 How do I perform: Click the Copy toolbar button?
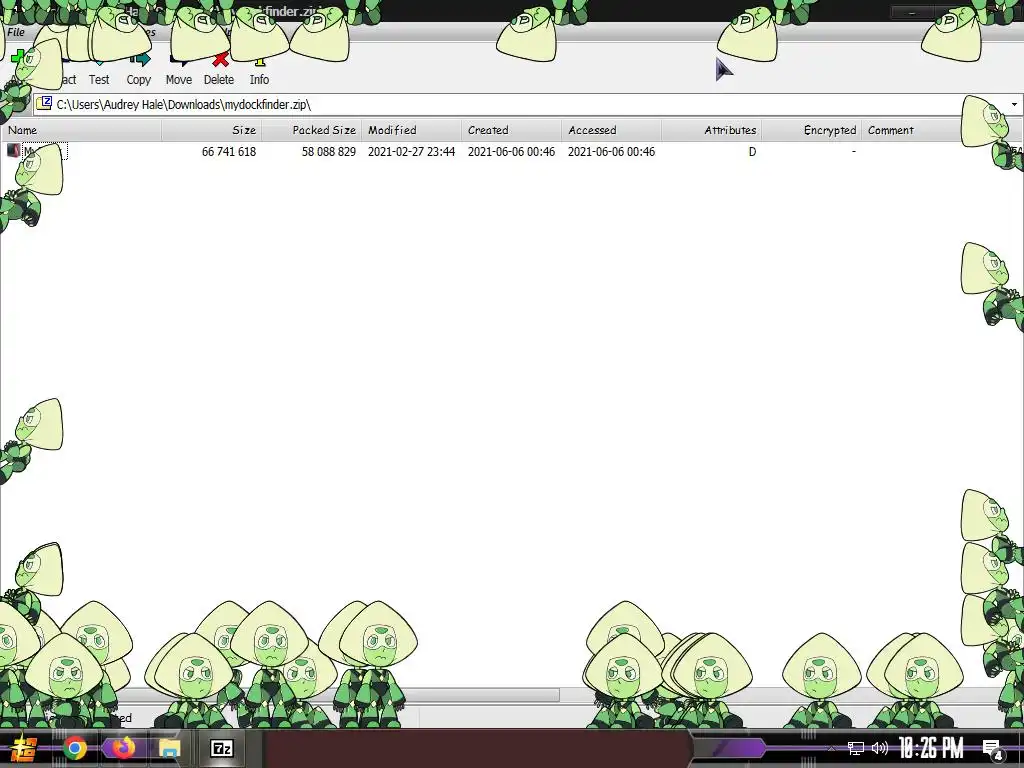click(x=138, y=71)
